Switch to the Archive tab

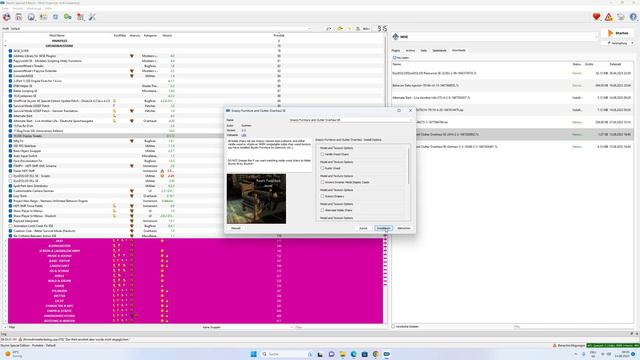(x=410, y=51)
